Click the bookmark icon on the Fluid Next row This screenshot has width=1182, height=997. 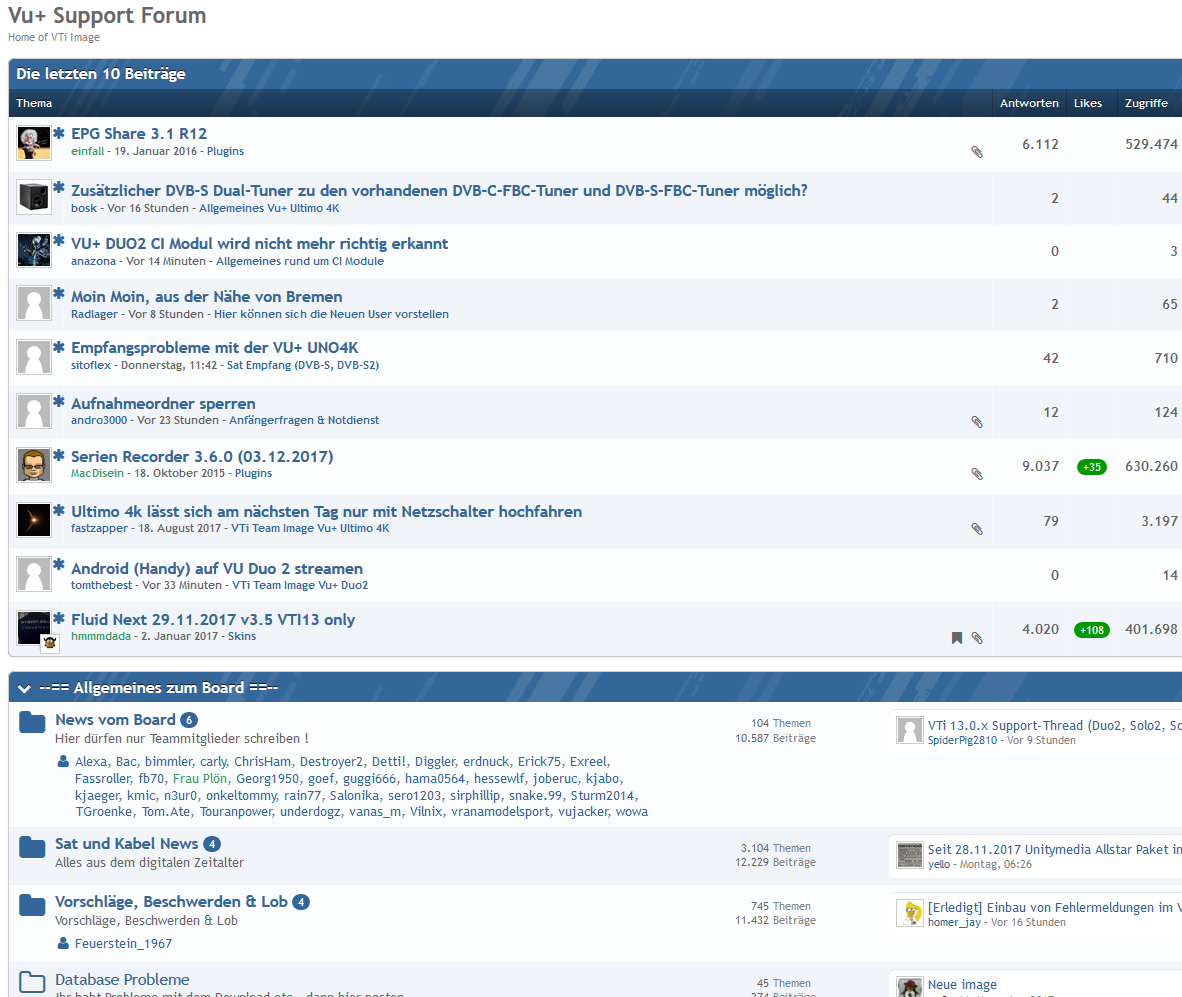pos(957,638)
